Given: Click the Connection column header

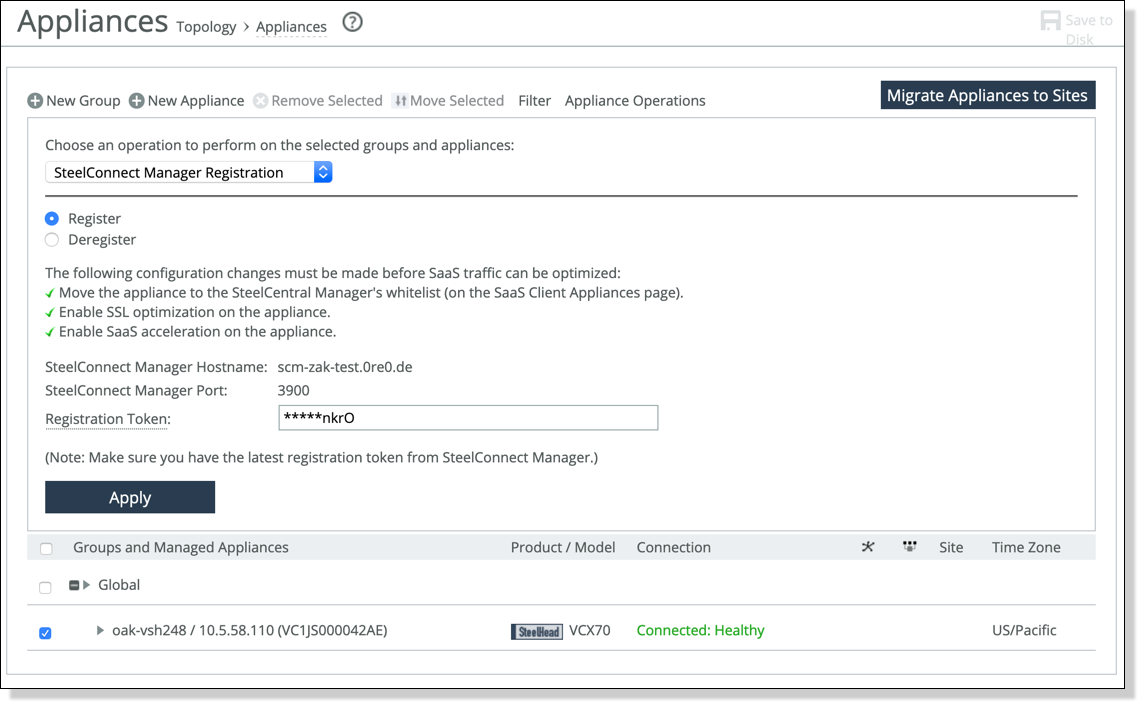Looking at the screenshot, I should click(x=674, y=547).
